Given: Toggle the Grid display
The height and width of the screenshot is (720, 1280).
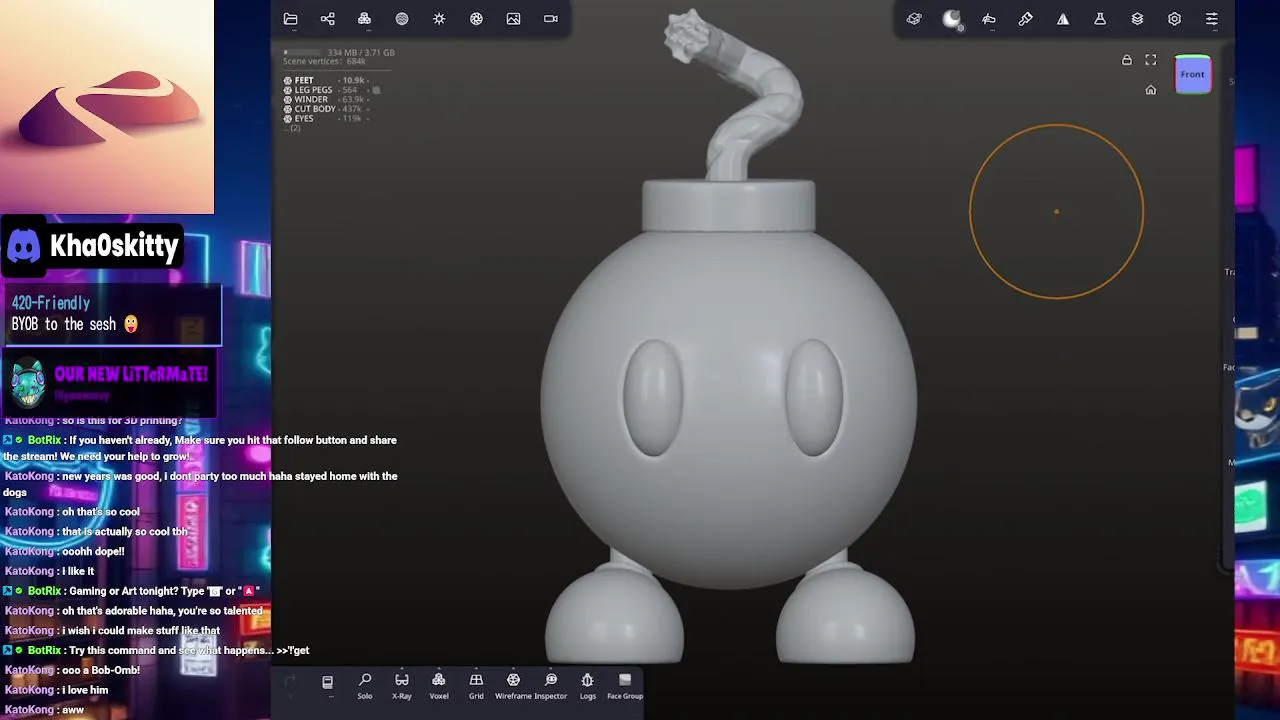Looking at the screenshot, I should pos(476,686).
